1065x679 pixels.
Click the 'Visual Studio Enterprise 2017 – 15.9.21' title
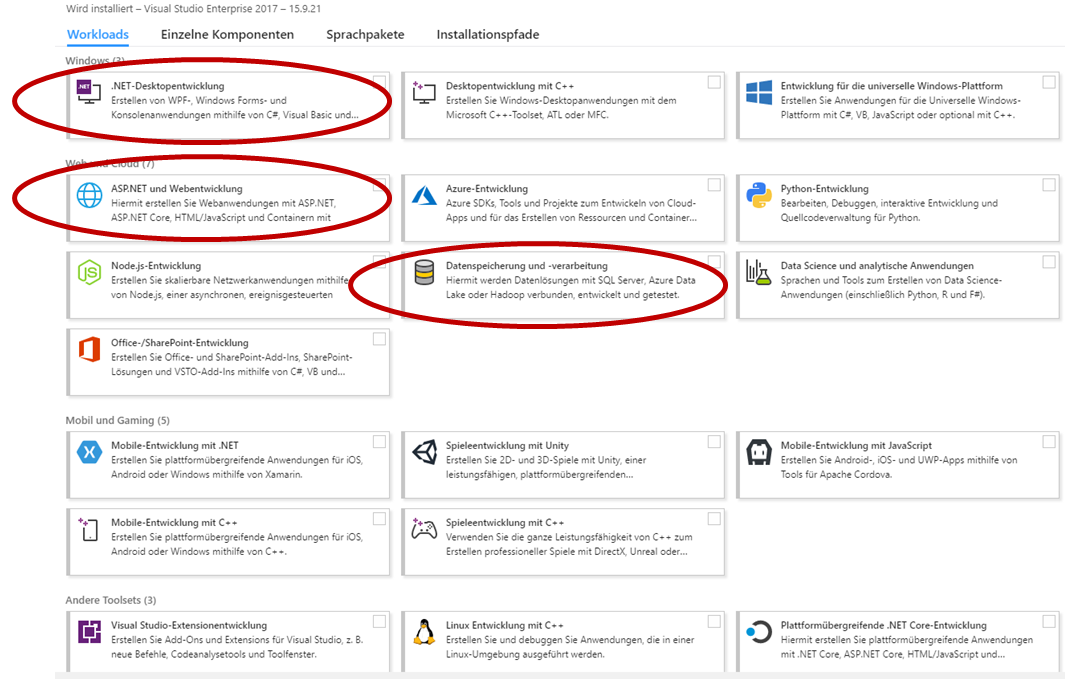point(232,9)
